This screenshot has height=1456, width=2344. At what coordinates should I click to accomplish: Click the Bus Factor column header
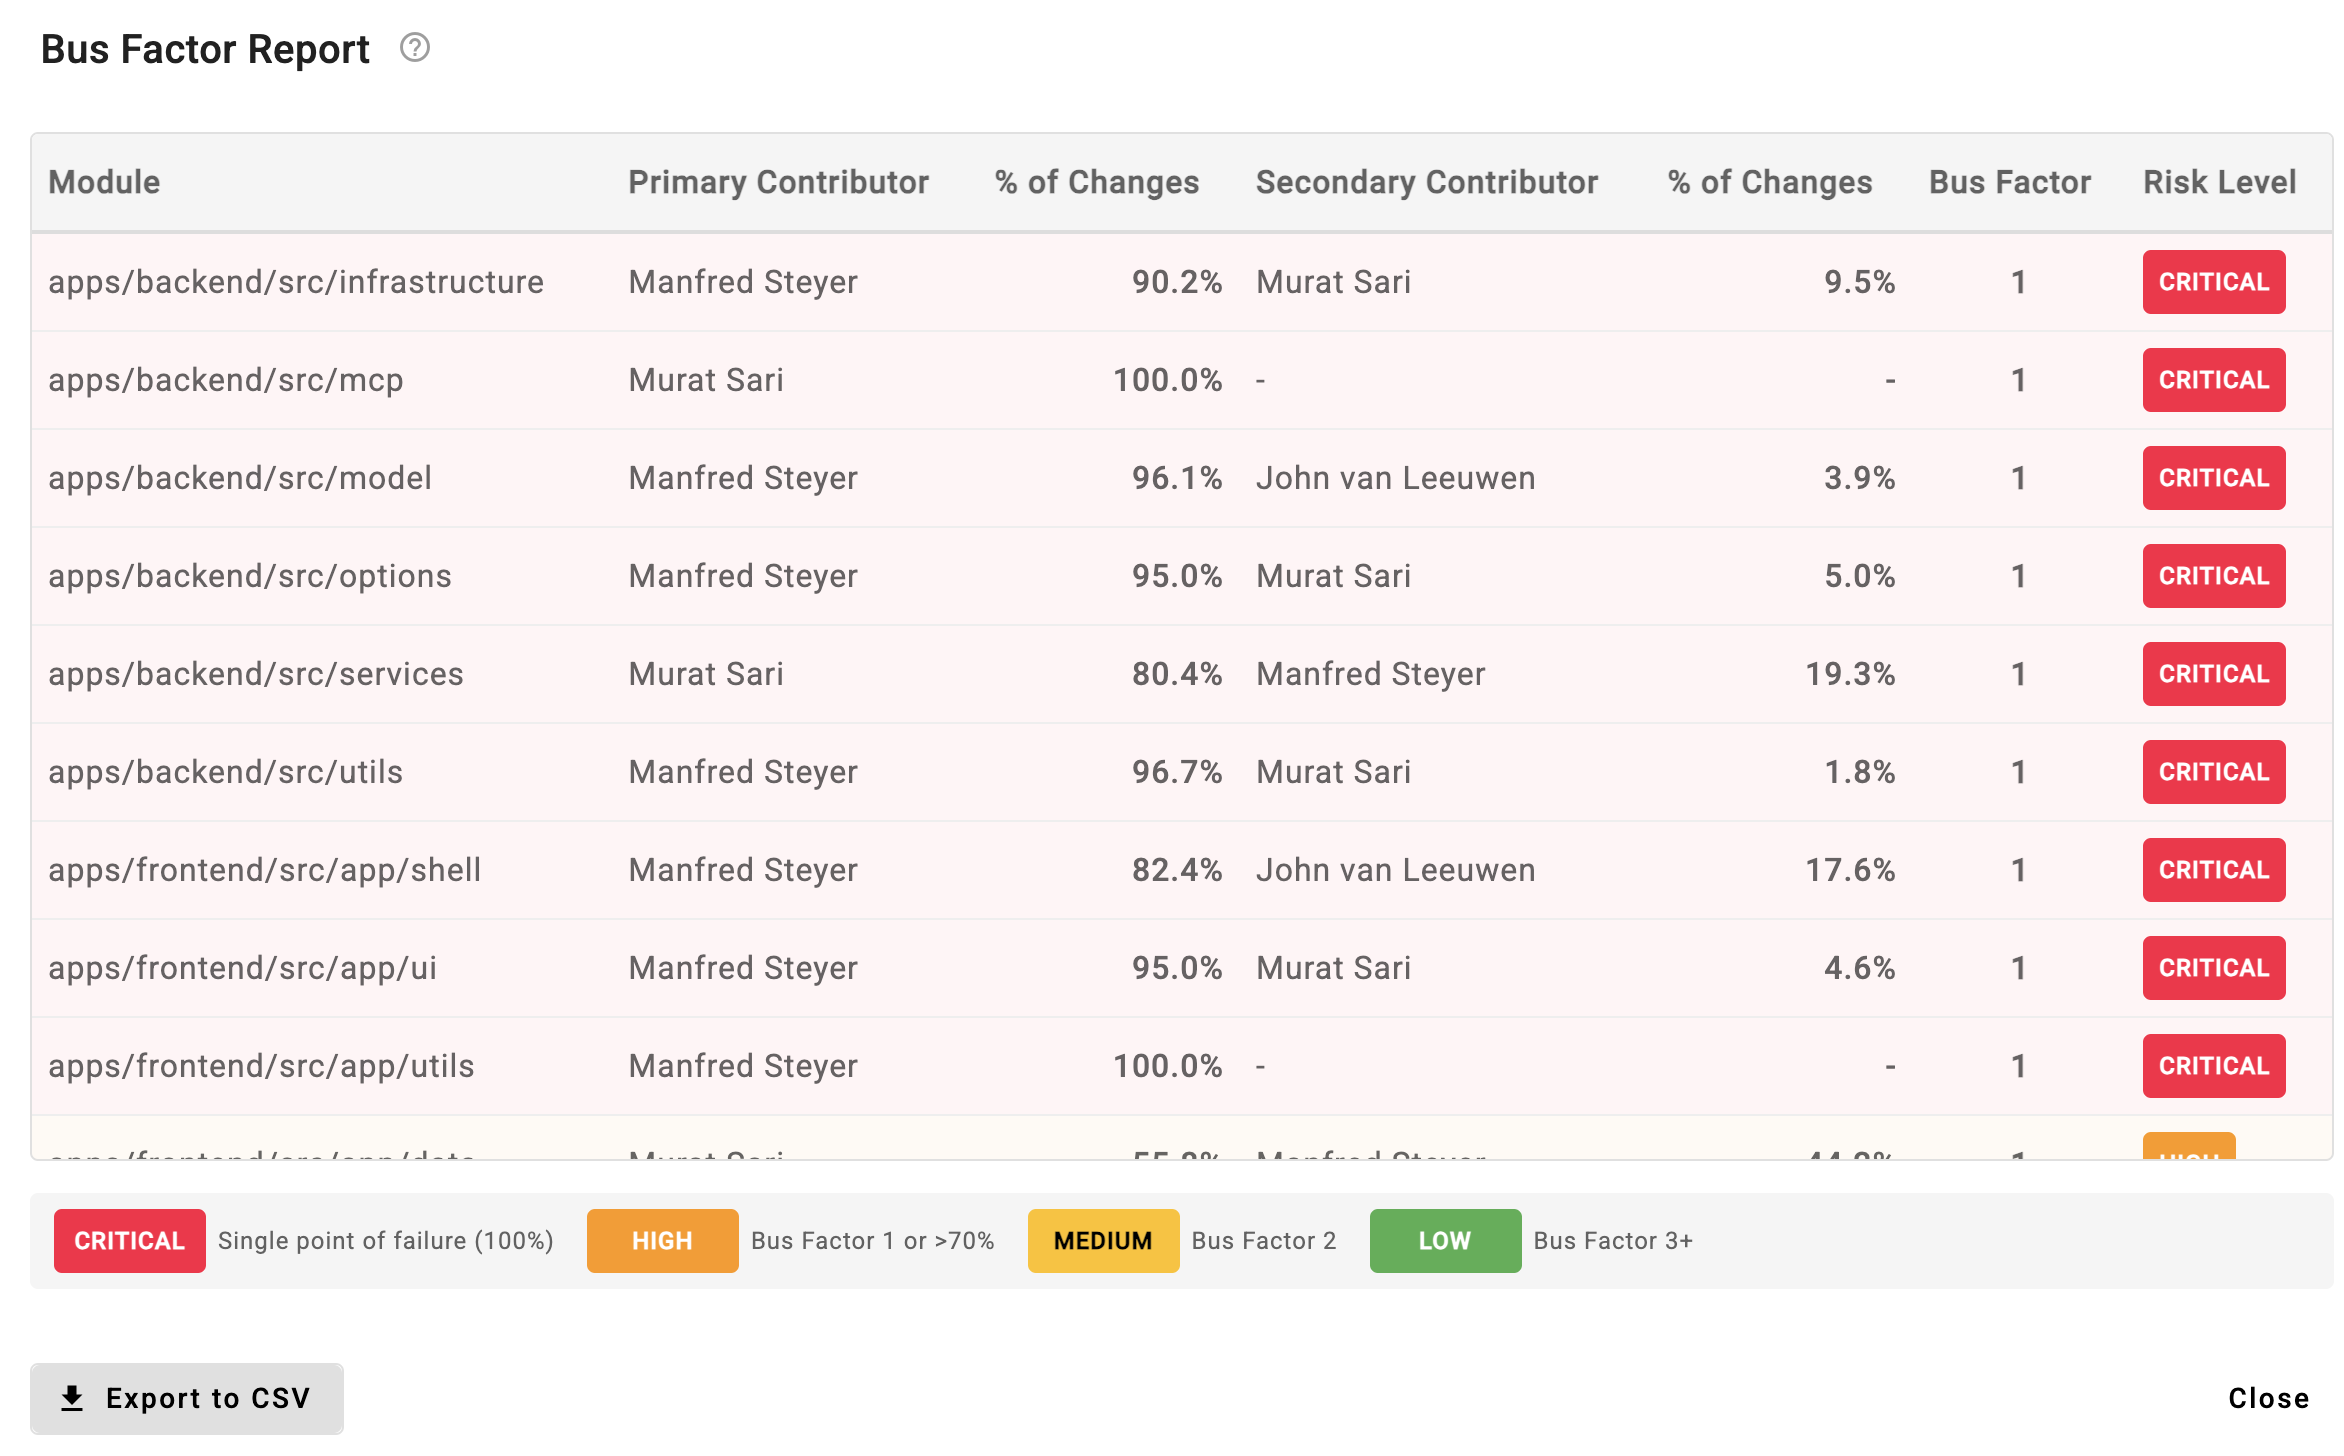click(2009, 182)
